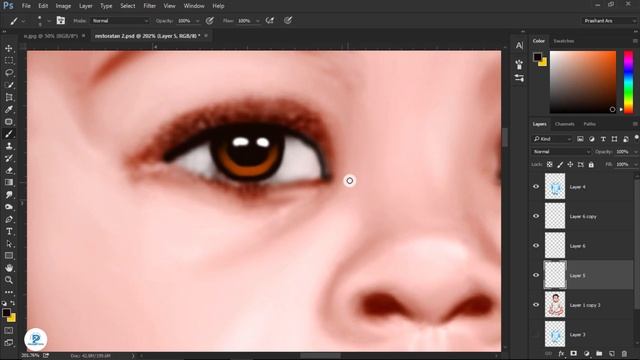640x360 pixels.
Task: Select the Pen tool
Action: [9, 219]
